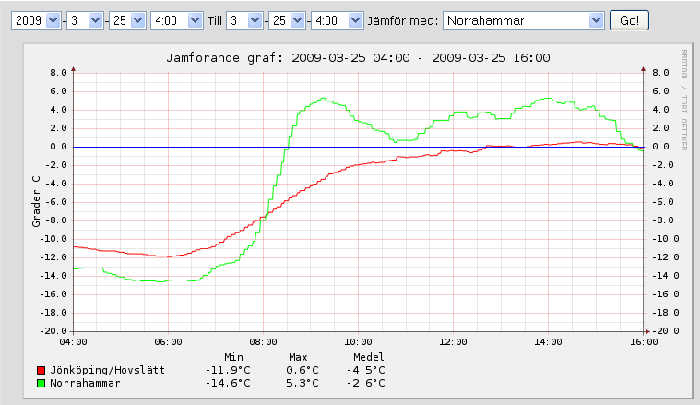Click the Norrahammar legend label
Screen dimensions: 700x405
(88, 383)
